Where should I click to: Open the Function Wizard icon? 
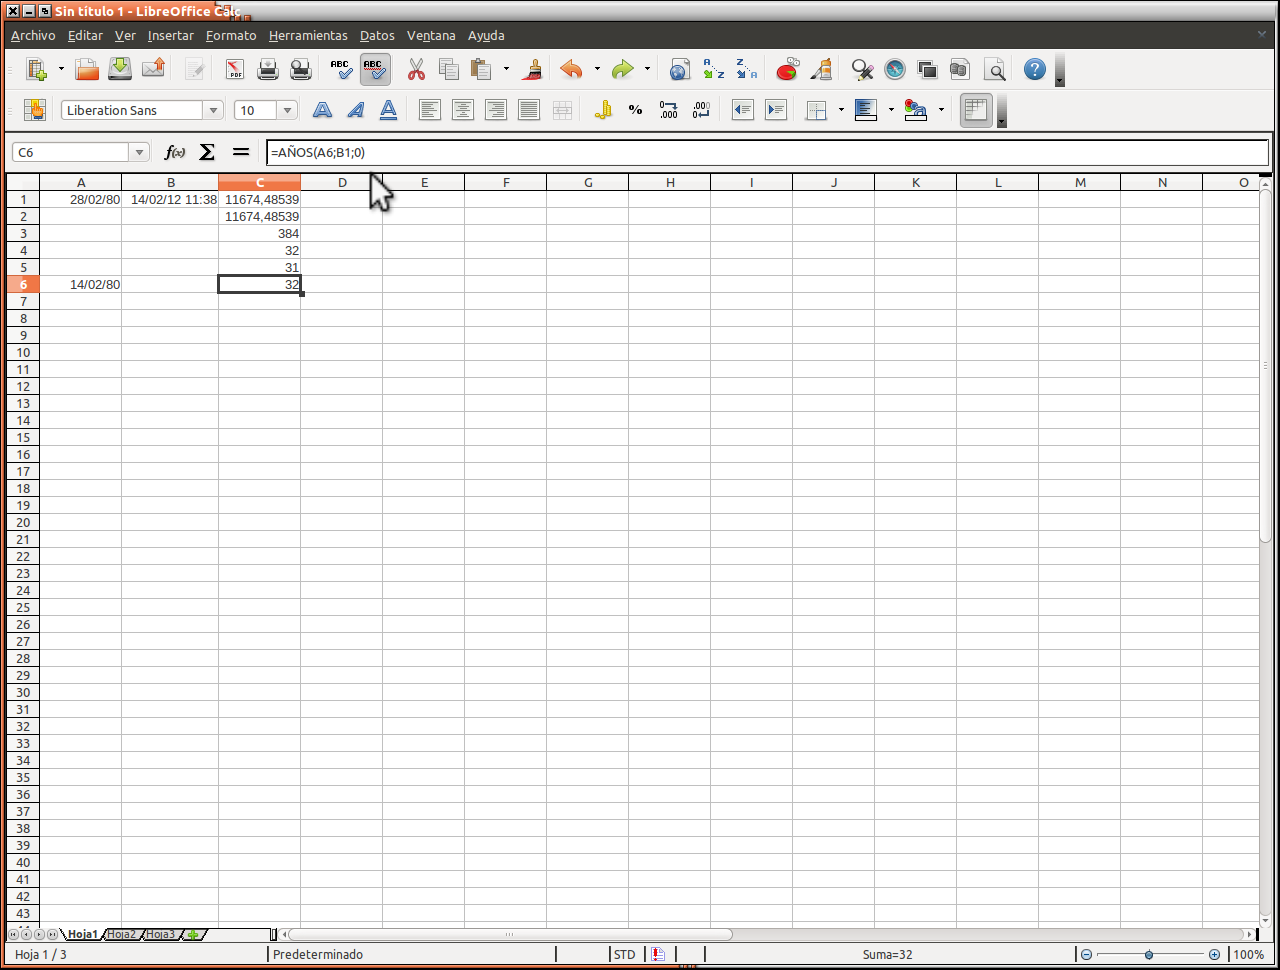tap(175, 152)
